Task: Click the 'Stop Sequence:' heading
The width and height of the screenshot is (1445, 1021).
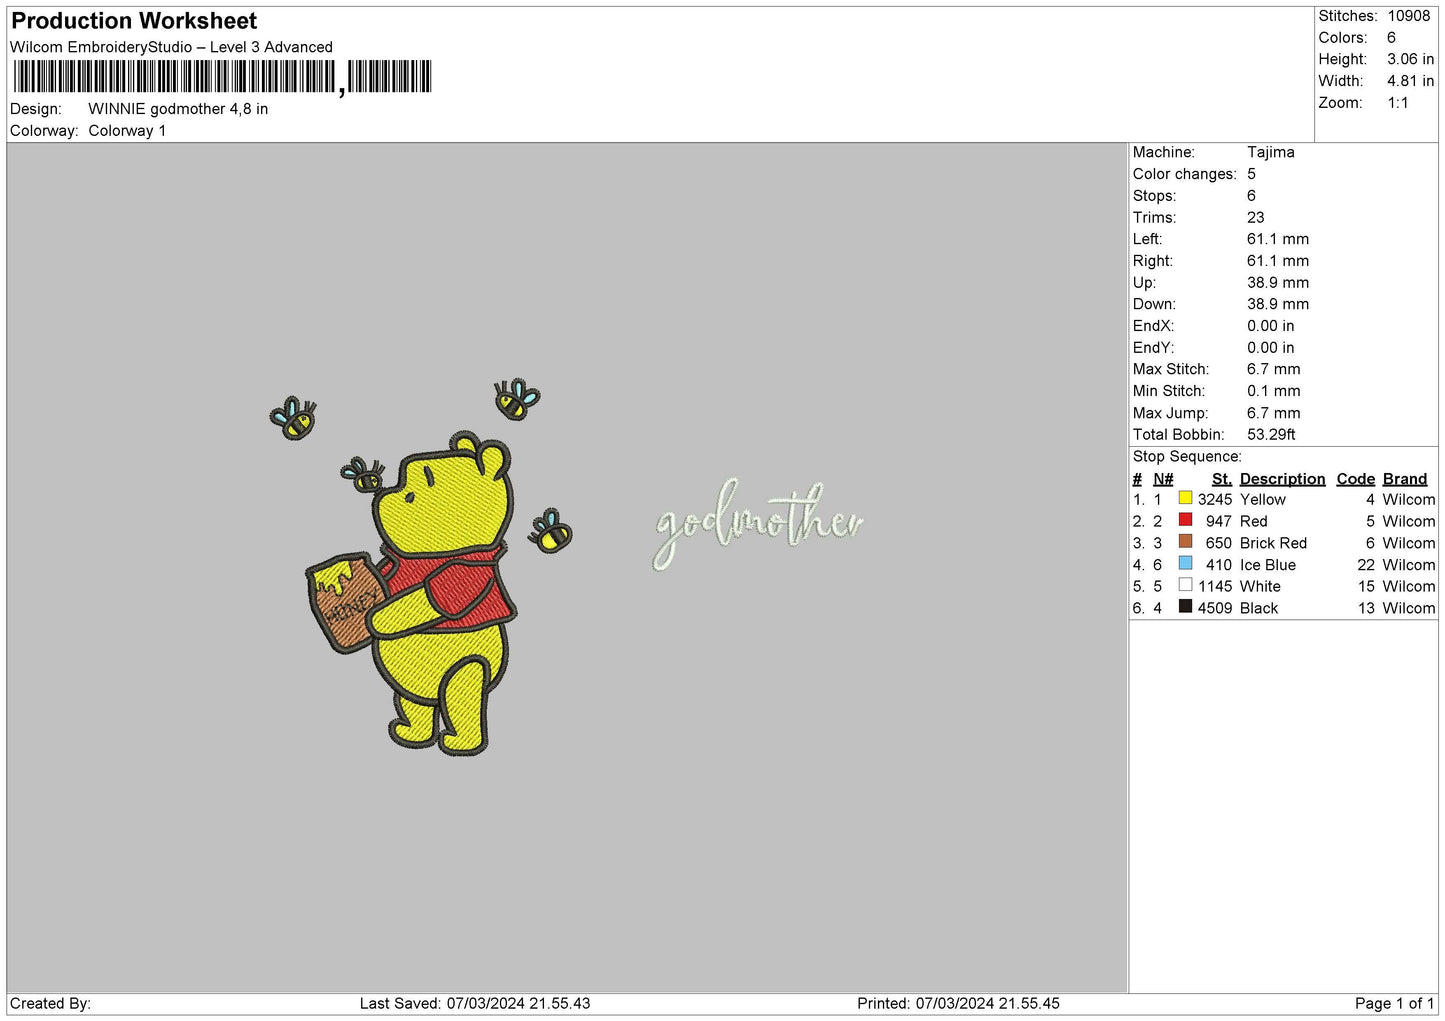Action: click(x=1187, y=457)
